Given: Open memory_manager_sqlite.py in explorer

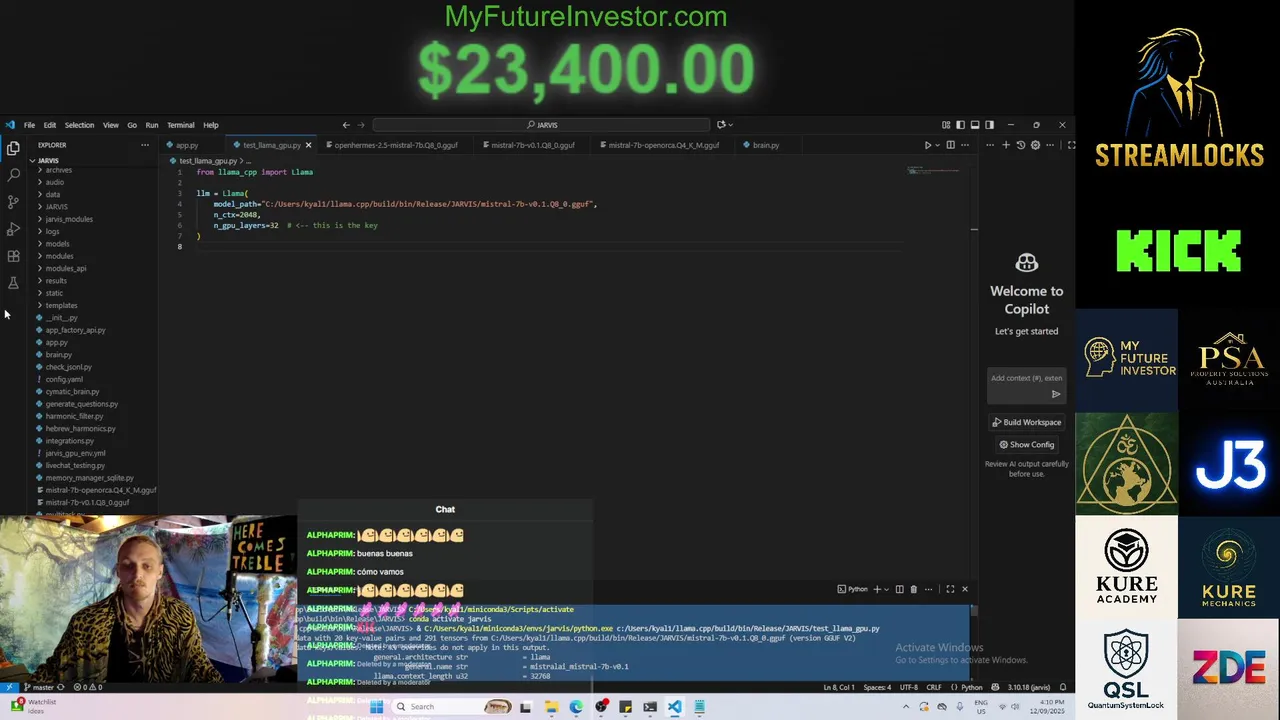Looking at the screenshot, I should click(89, 478).
